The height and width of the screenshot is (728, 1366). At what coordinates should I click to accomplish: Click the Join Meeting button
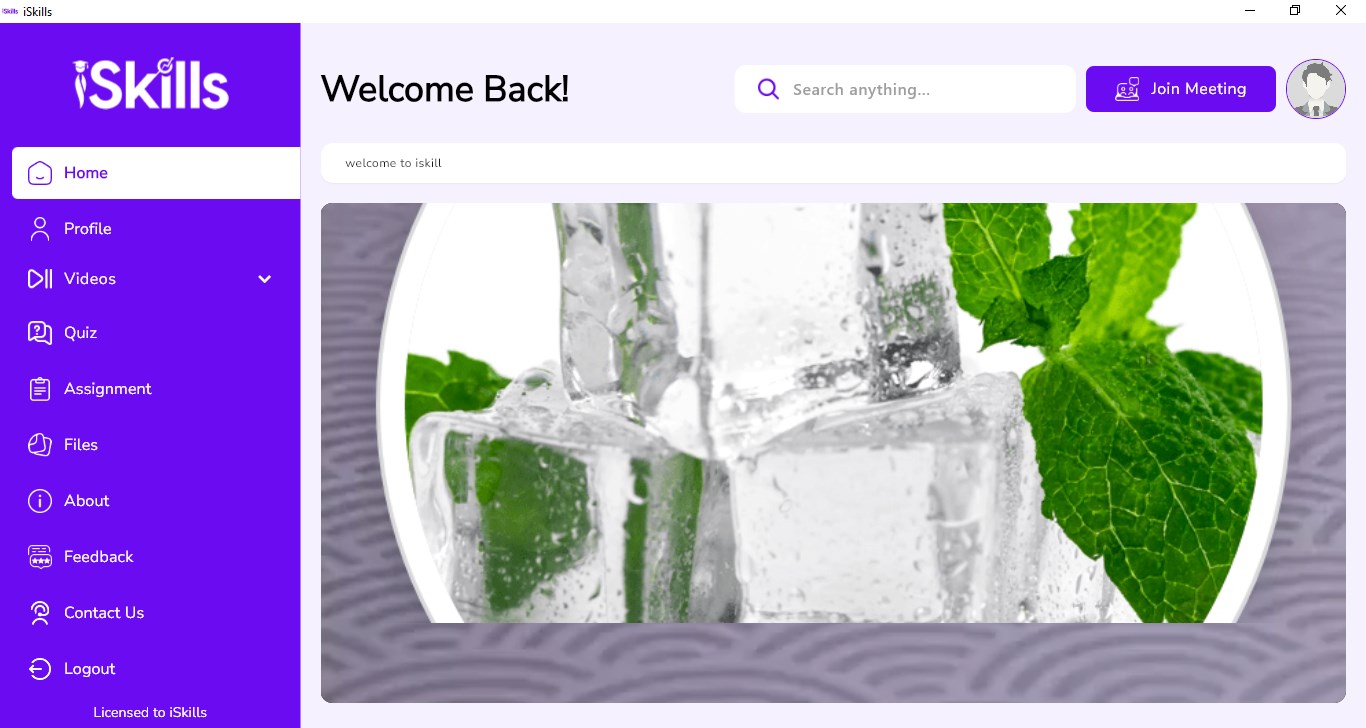(1181, 89)
